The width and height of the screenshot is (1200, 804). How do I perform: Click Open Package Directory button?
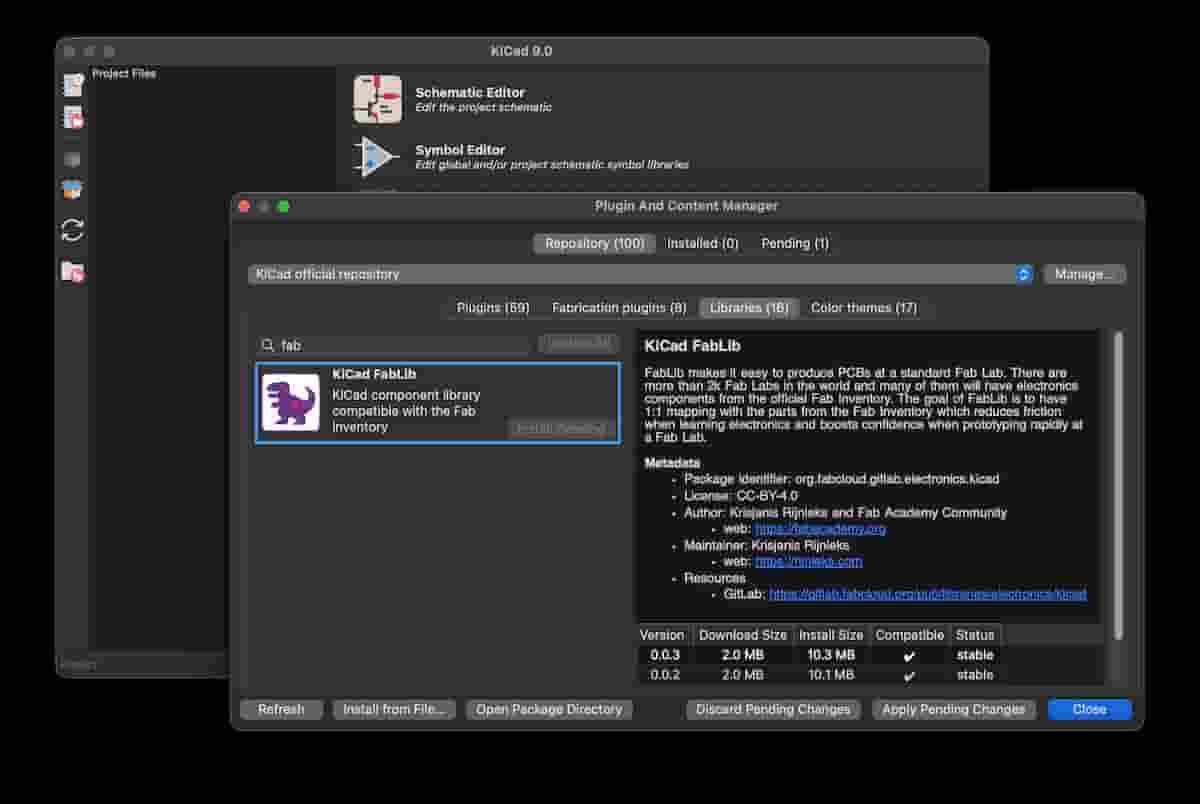[x=549, y=709]
